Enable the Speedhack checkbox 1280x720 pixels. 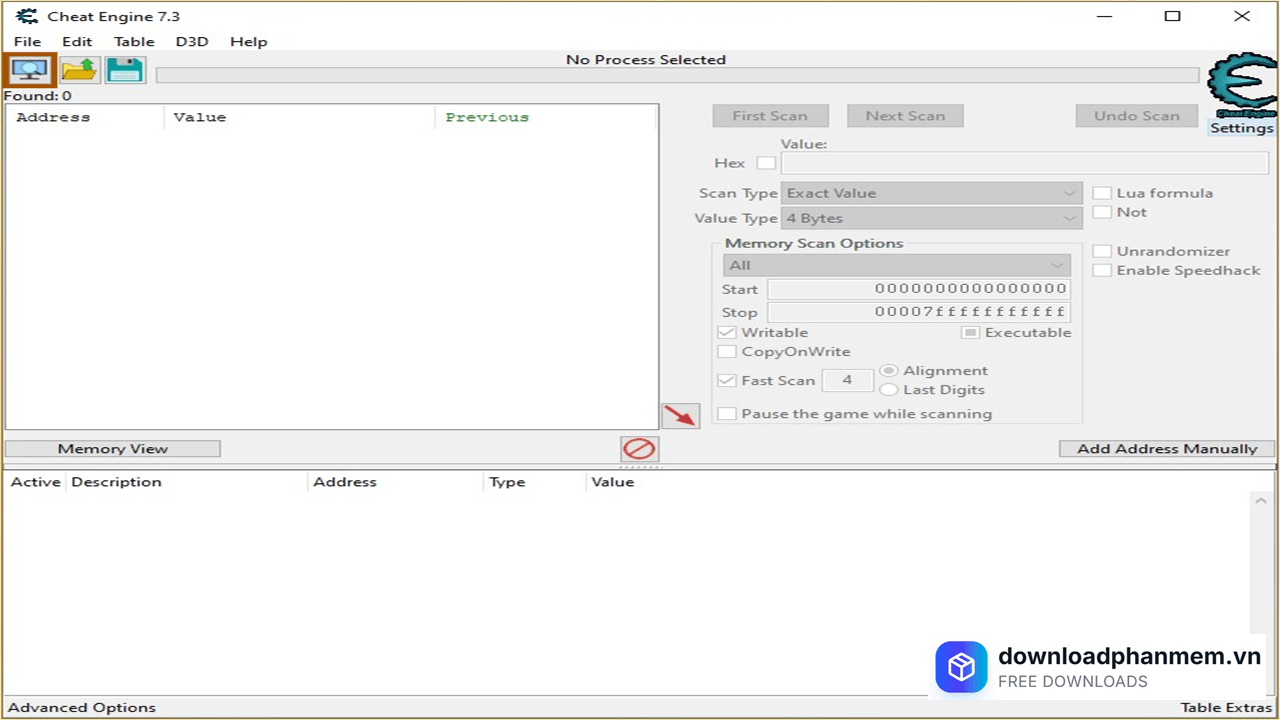point(1102,270)
